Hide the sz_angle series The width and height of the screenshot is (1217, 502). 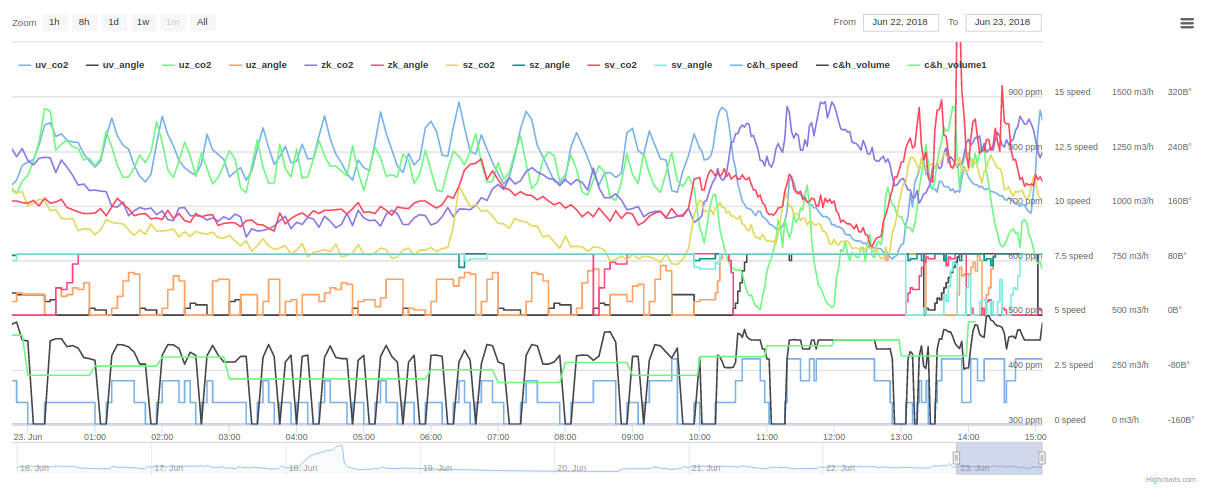point(548,65)
